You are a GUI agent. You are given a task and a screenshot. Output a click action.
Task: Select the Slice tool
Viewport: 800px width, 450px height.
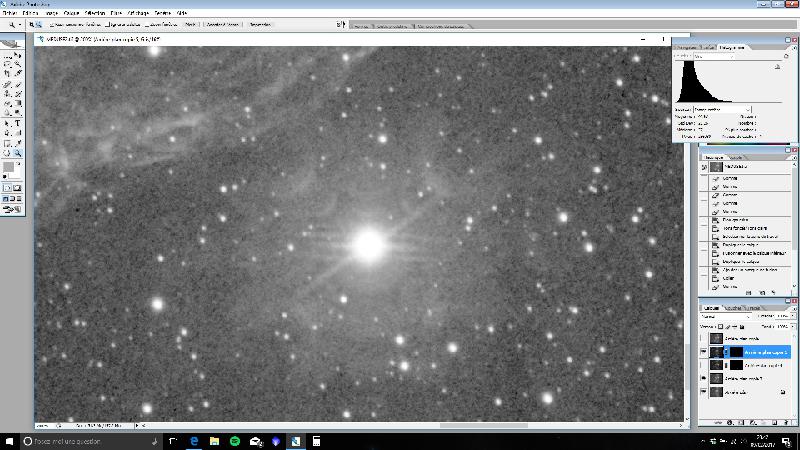[x=18, y=73]
